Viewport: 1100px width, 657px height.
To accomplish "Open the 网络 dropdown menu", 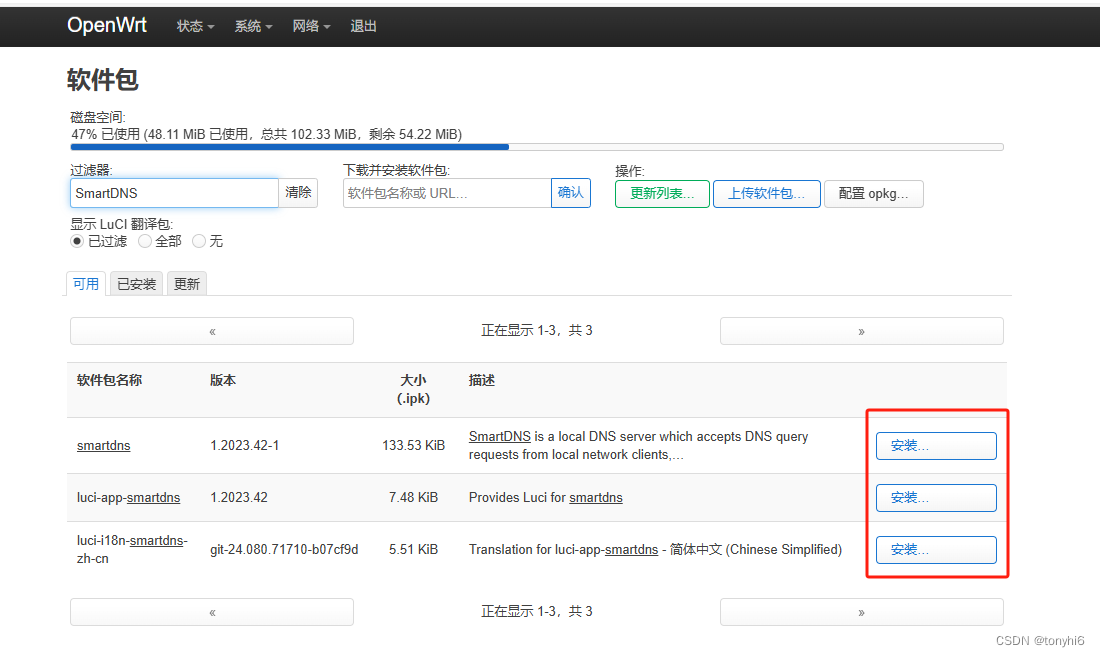I will pos(311,26).
